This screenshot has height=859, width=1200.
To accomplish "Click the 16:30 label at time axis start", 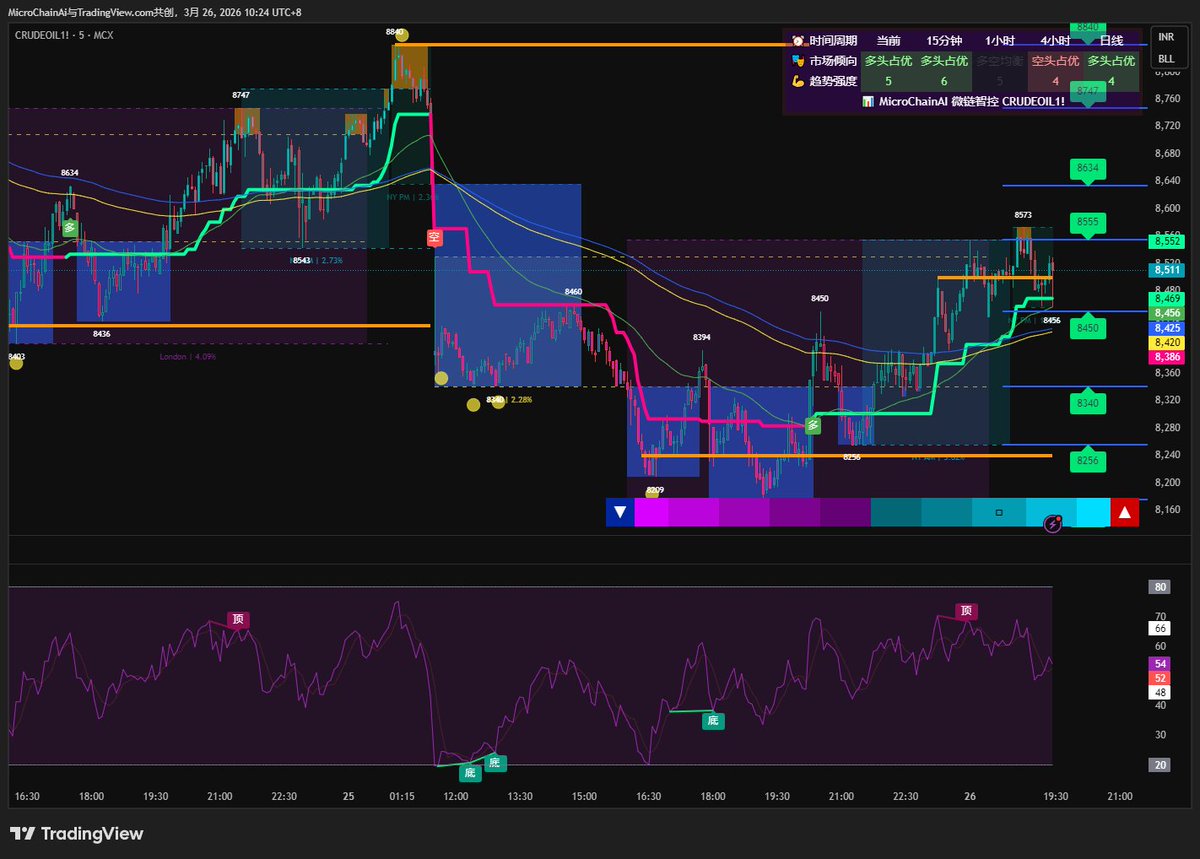I will point(27,797).
